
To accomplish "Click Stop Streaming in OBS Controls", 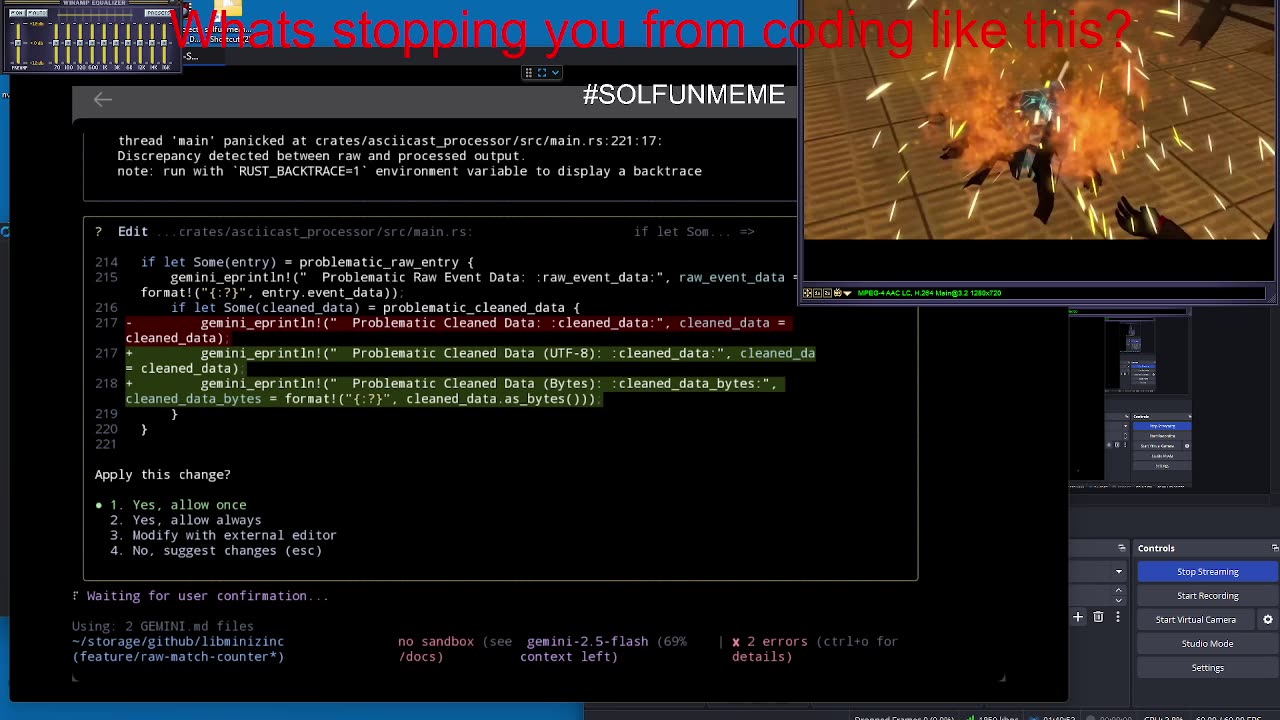I will [x=1207, y=572].
